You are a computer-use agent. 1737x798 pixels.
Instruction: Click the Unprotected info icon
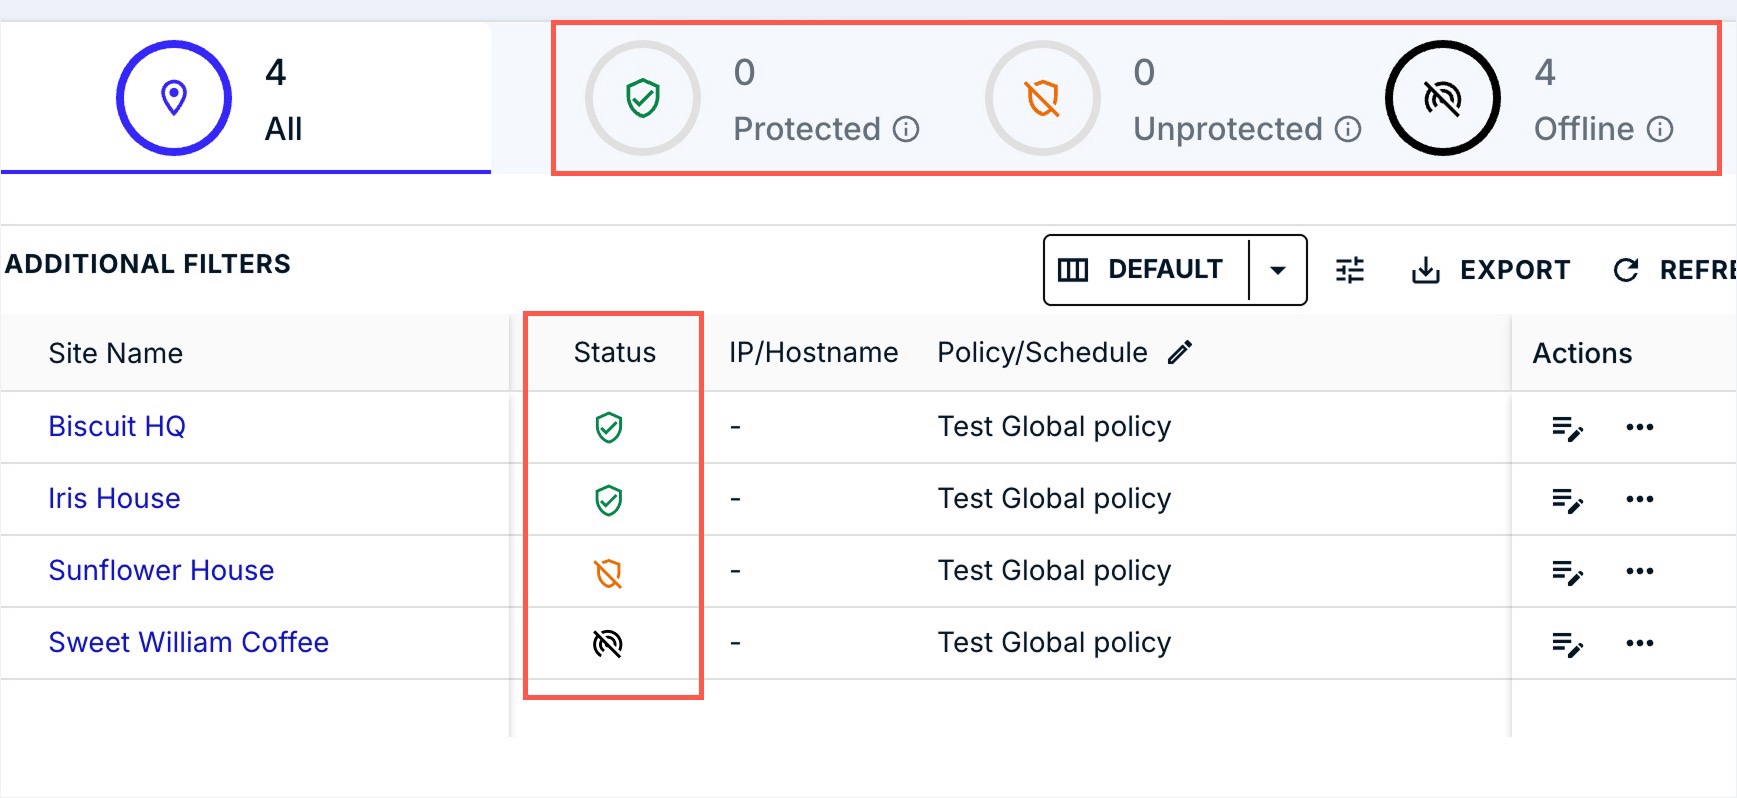tap(1348, 130)
